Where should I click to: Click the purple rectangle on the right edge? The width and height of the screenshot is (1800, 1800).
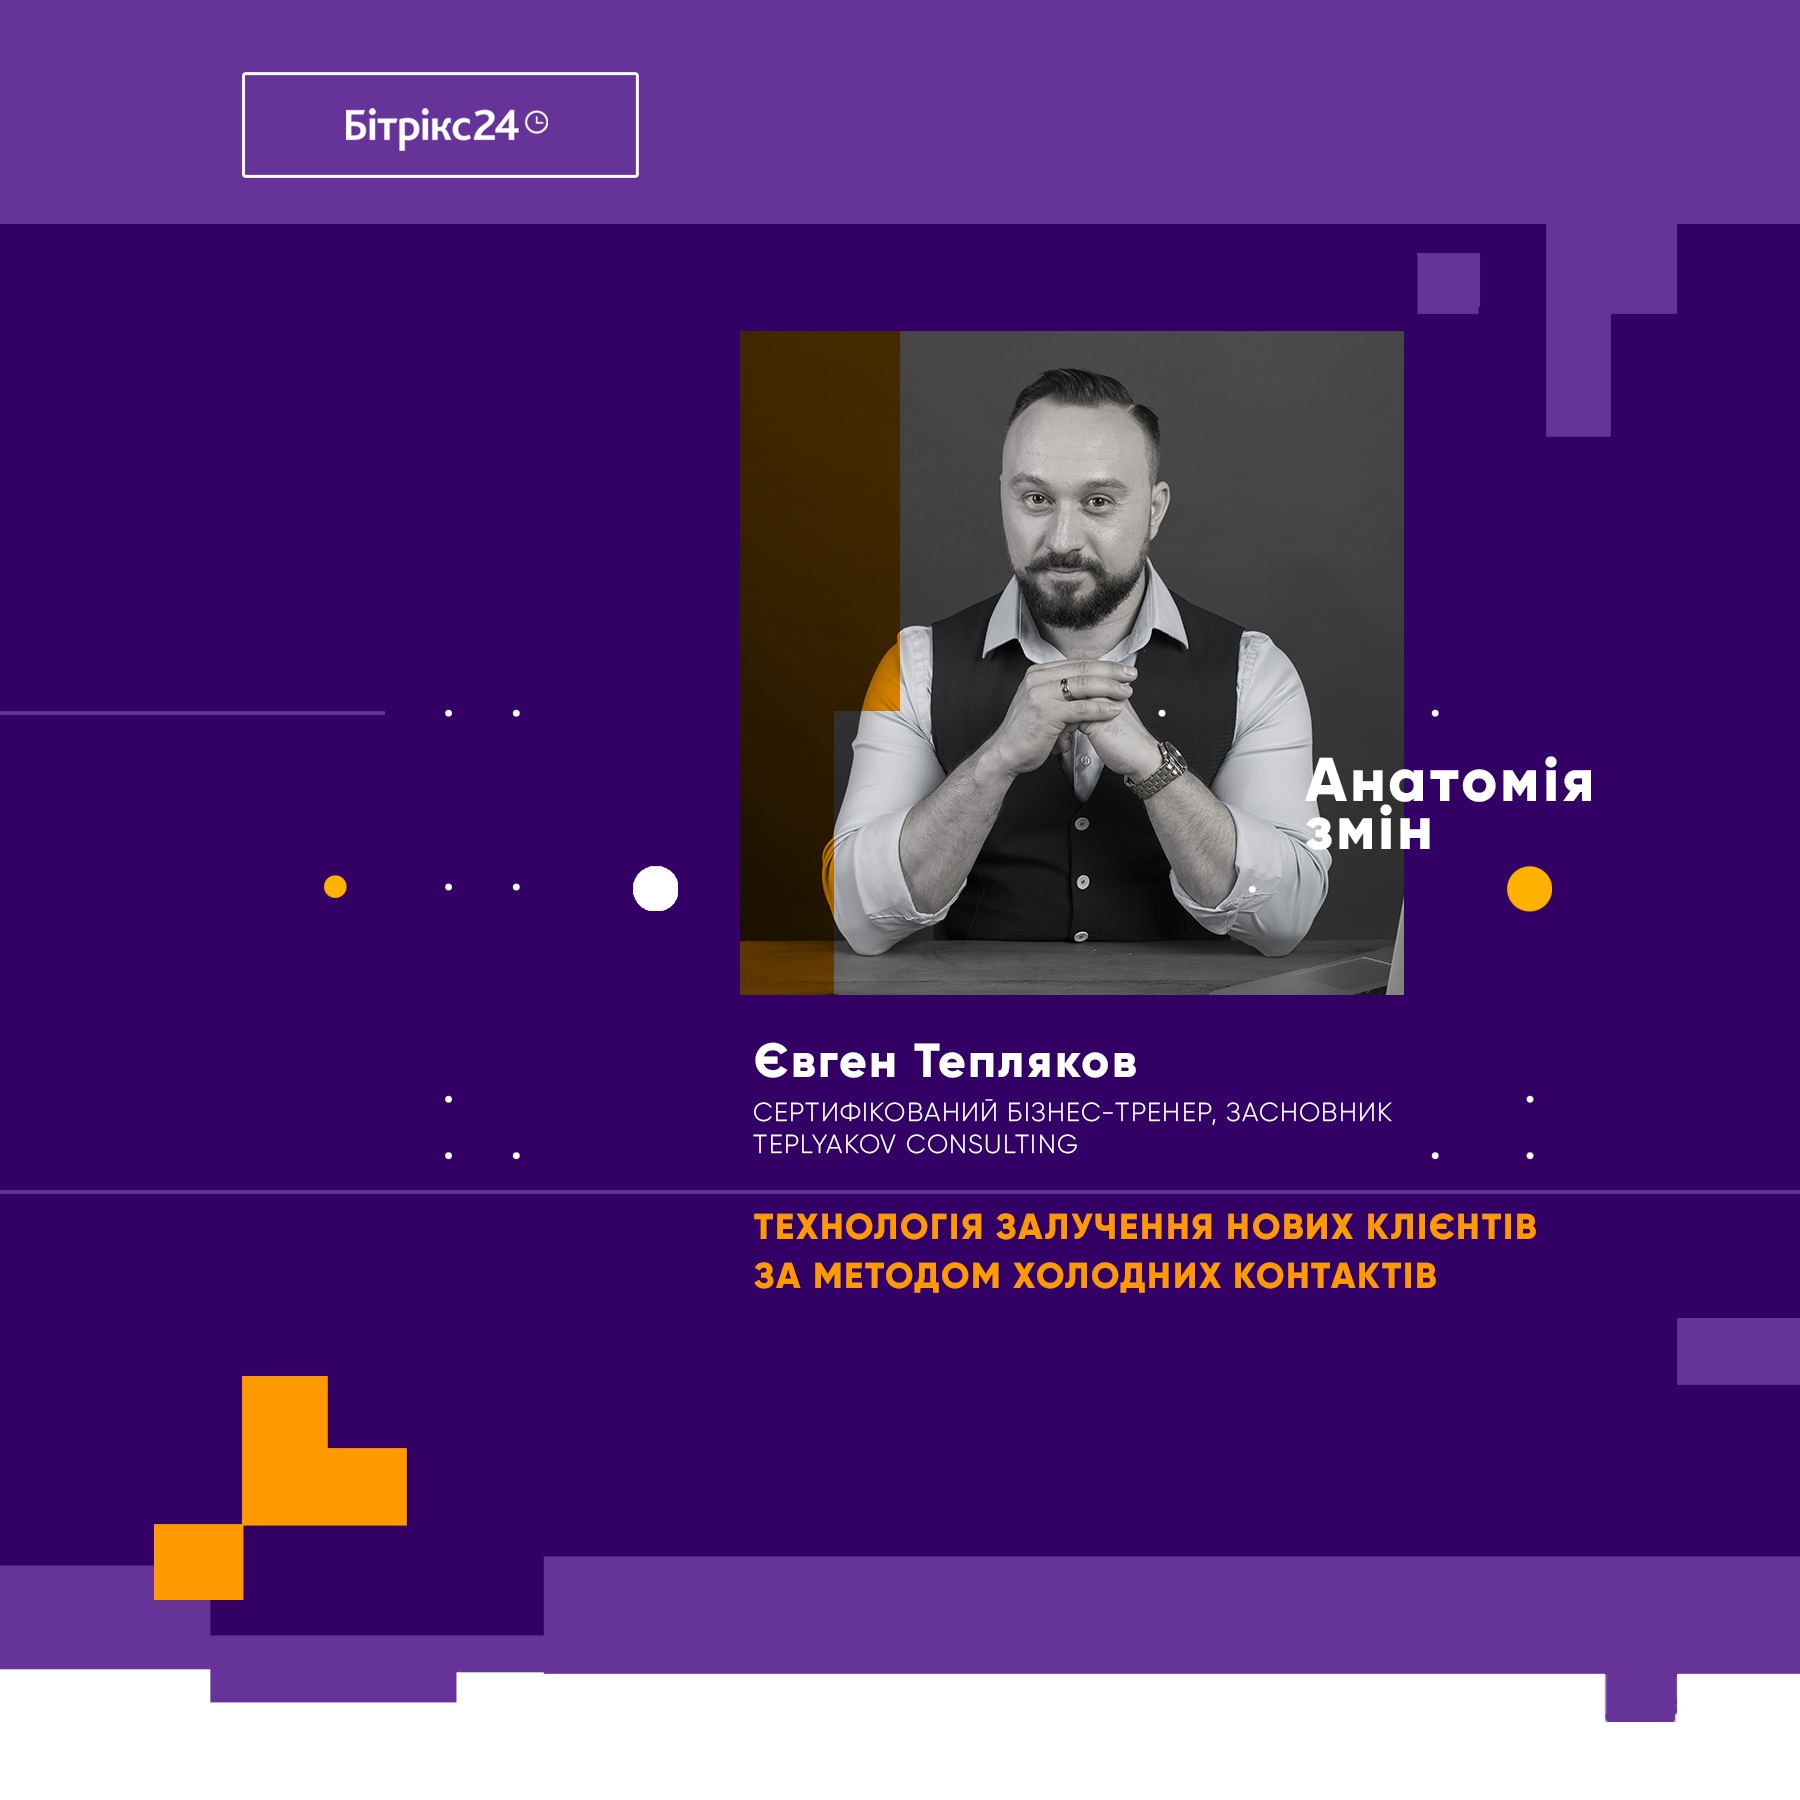(1738, 1351)
